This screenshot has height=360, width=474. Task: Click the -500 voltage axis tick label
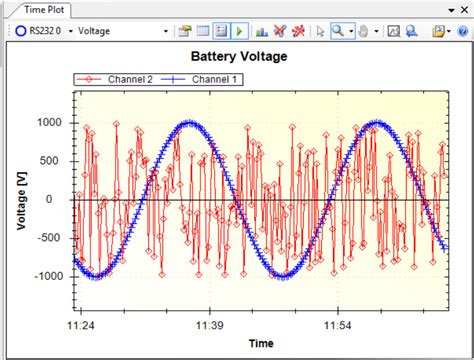(x=50, y=238)
